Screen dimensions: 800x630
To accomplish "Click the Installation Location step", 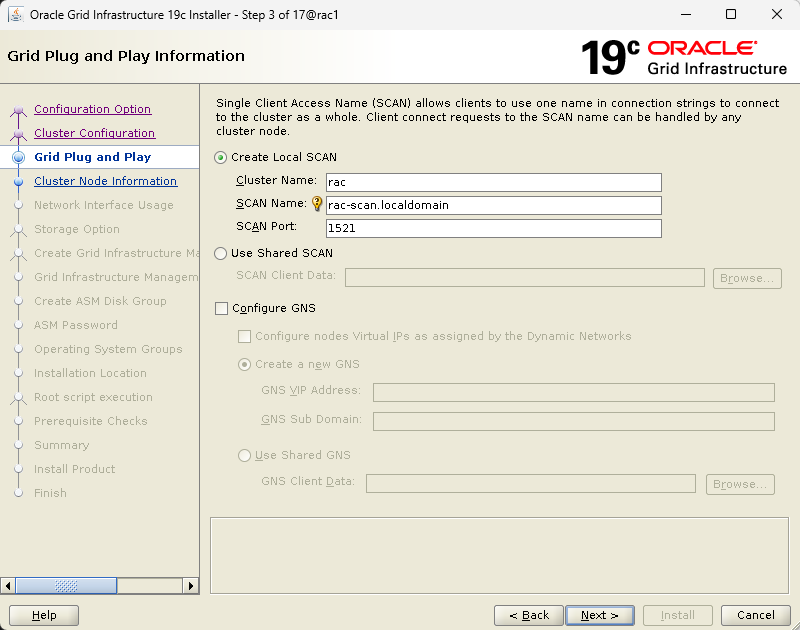I will (90, 373).
